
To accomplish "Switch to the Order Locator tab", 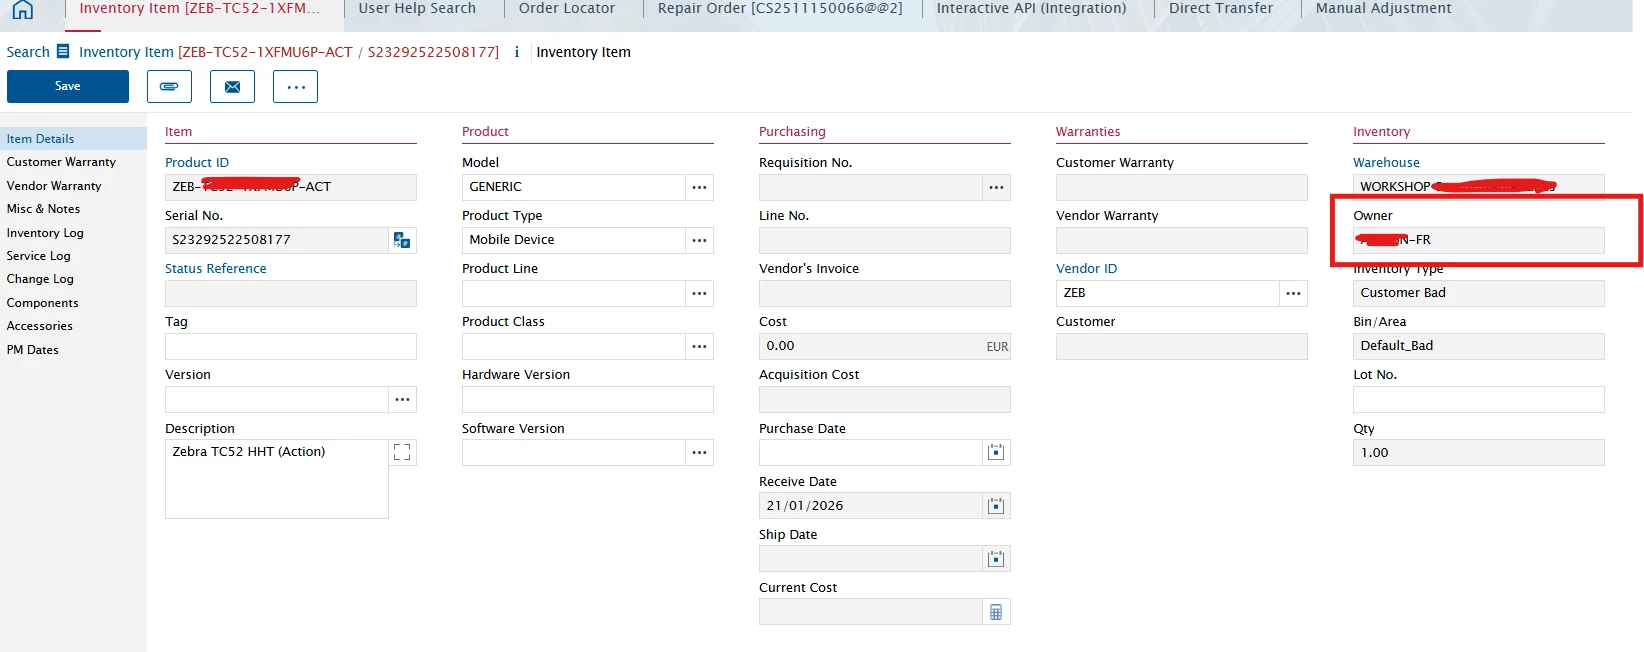I will pos(566,9).
